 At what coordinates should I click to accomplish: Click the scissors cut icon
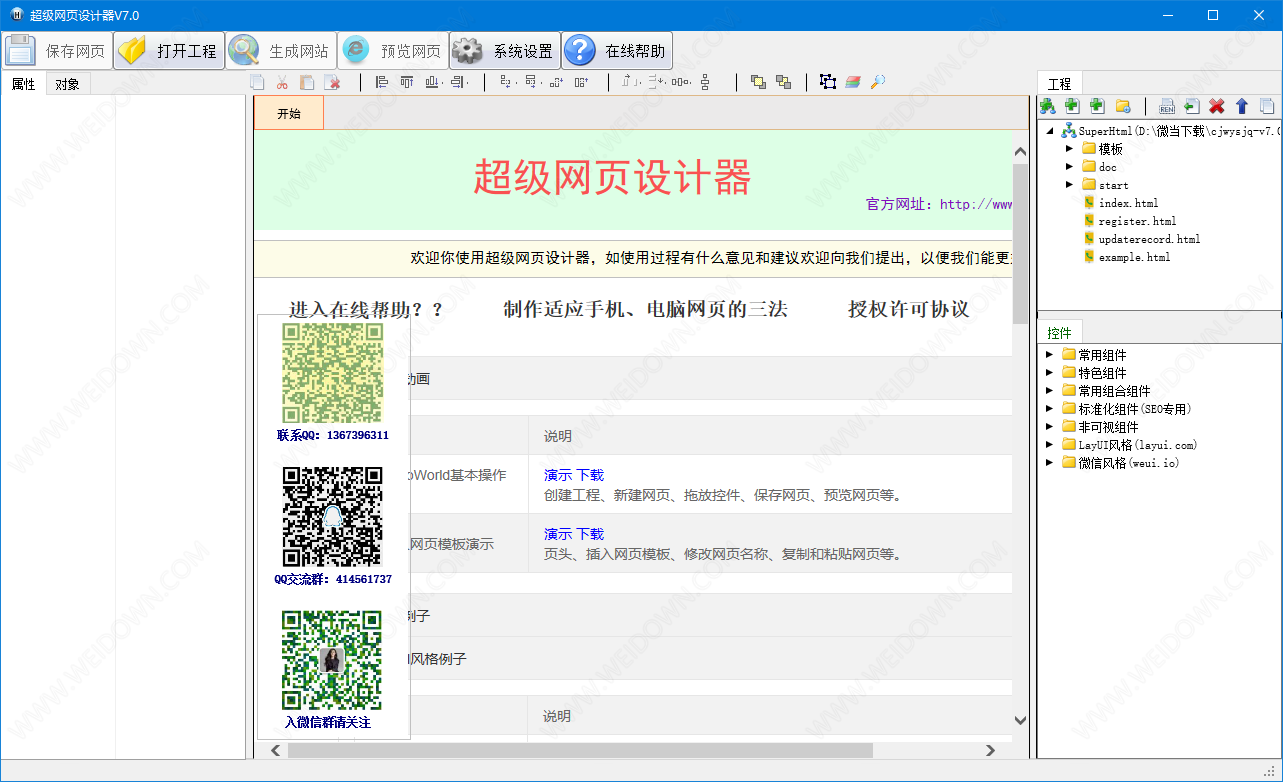pos(282,83)
